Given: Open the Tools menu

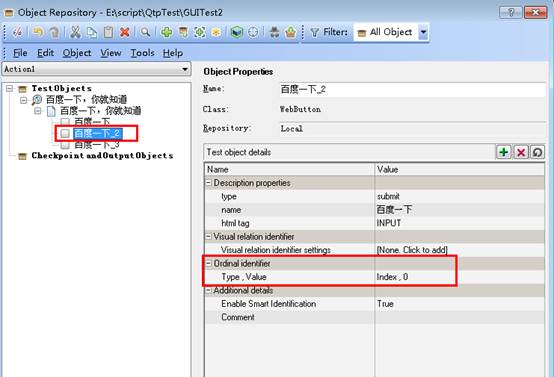Looking at the screenshot, I should click(x=142, y=53).
